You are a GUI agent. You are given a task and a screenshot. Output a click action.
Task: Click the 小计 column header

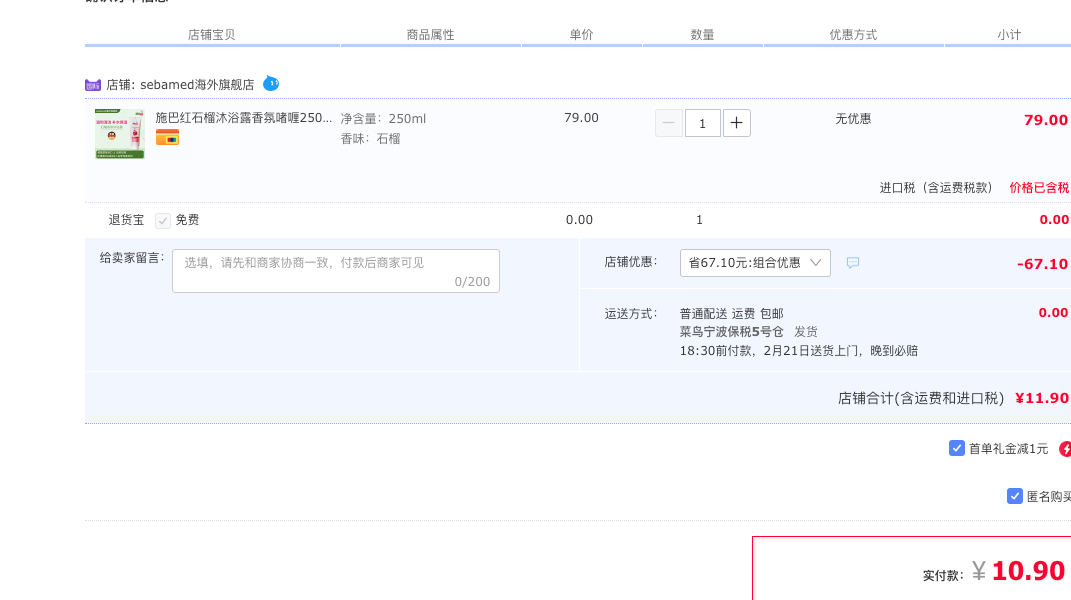pos(1009,35)
